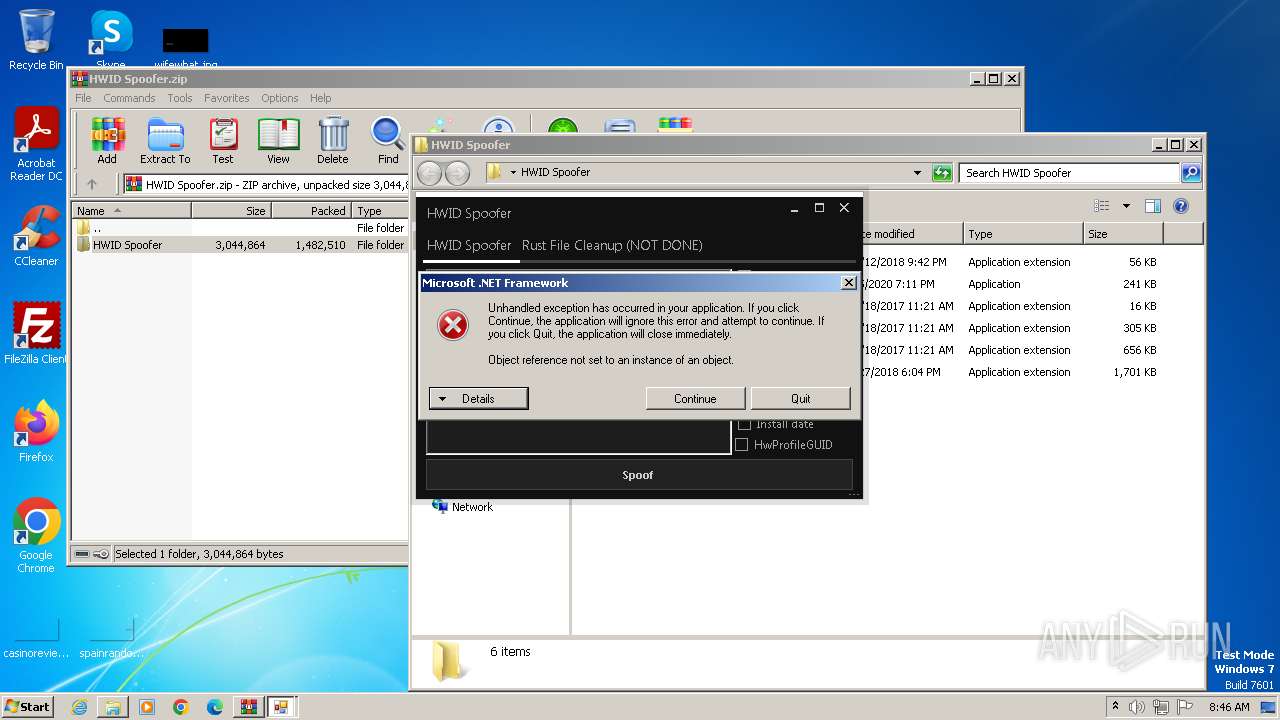
Task: Expand the folder path arrow before HWID Spoofer
Action: point(513,173)
